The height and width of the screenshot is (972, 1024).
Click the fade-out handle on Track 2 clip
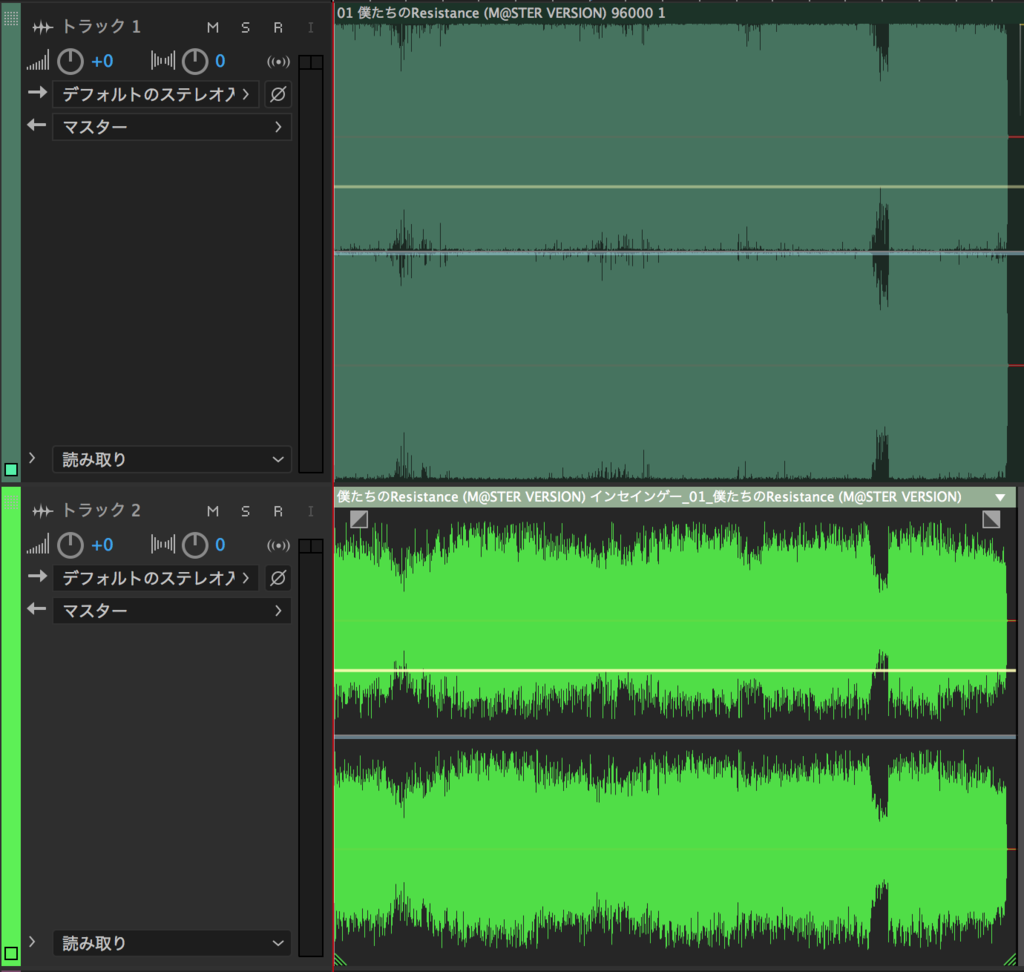click(x=991, y=519)
